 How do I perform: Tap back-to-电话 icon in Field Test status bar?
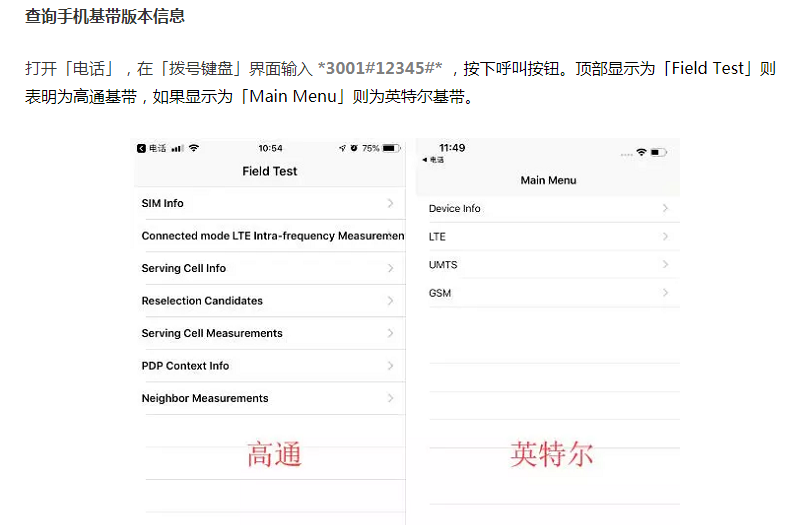click(141, 148)
